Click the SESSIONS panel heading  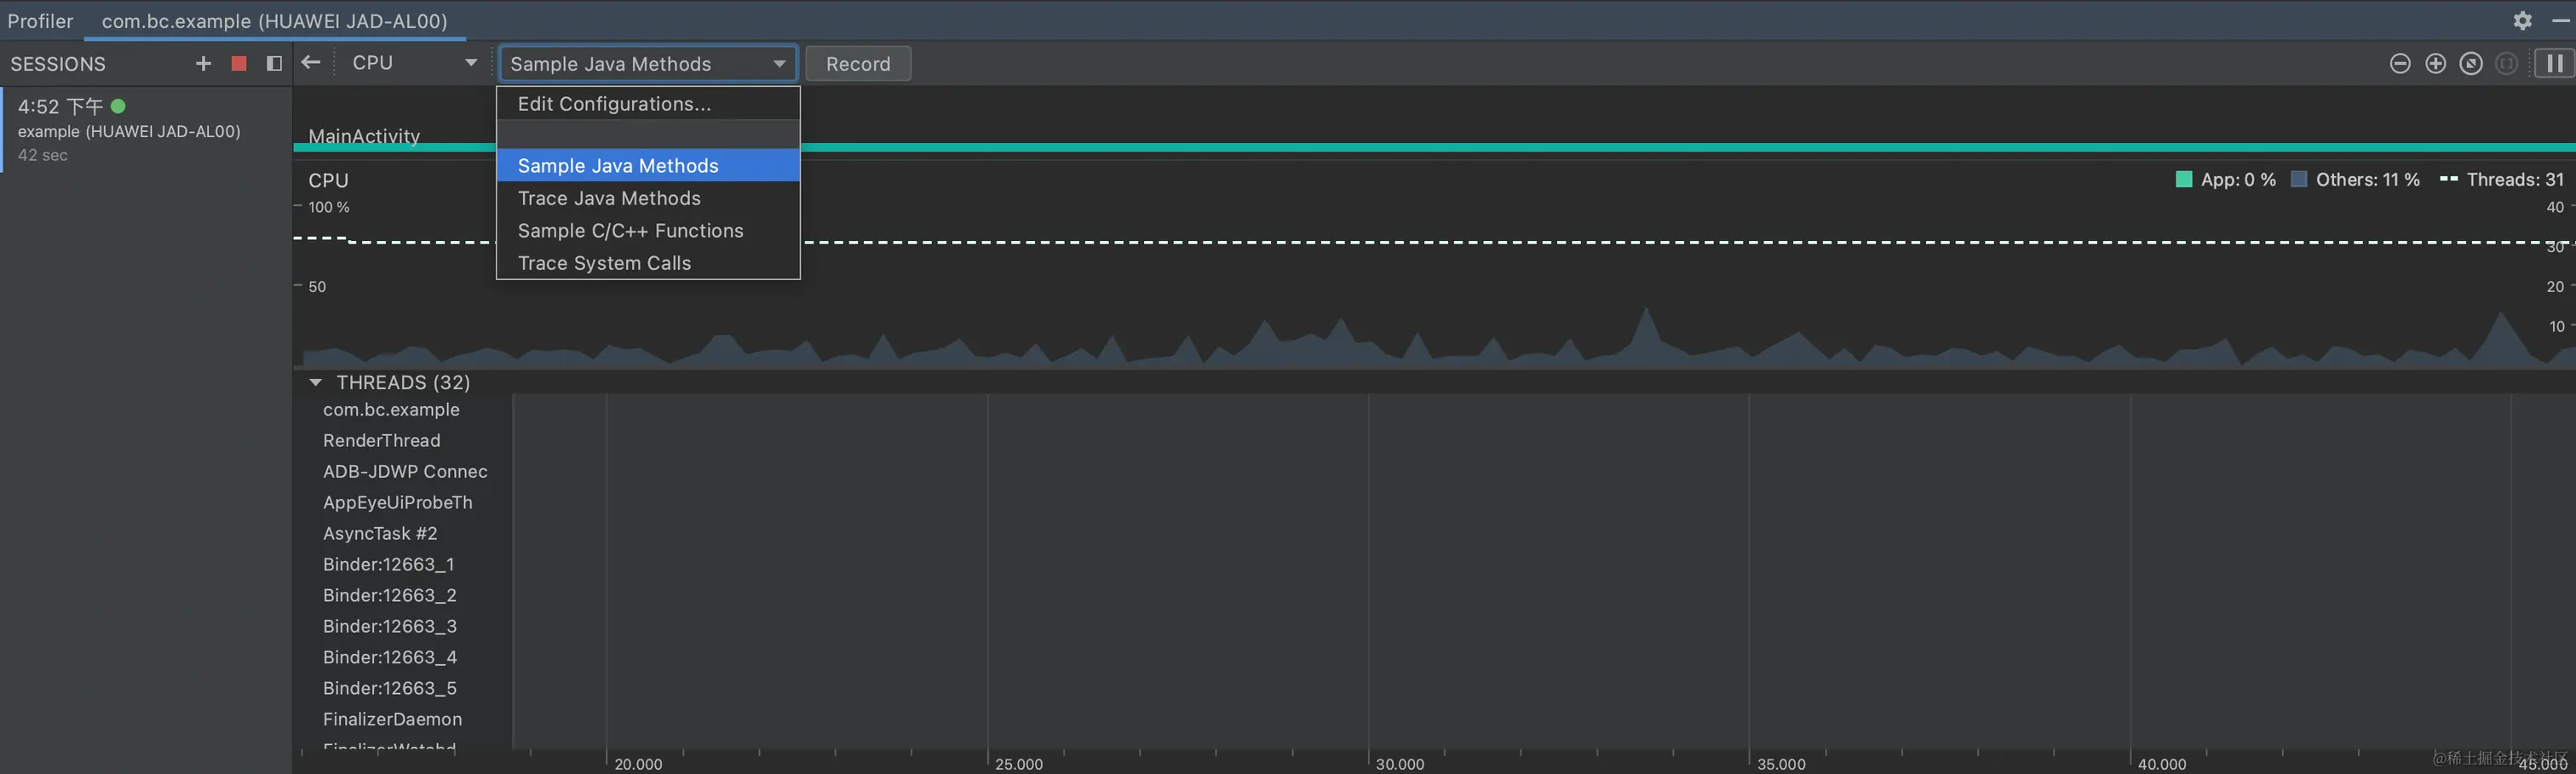[x=58, y=64]
